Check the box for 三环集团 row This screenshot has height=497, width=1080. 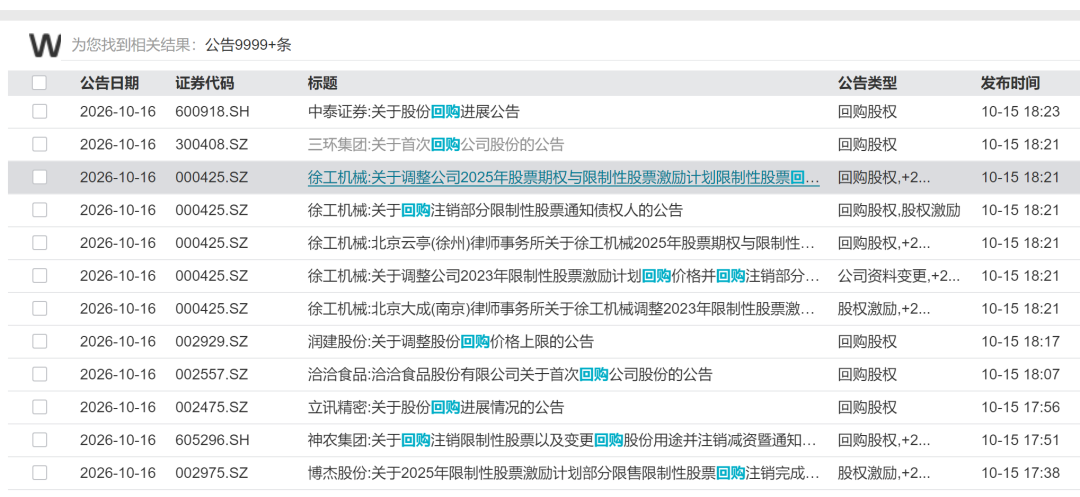click(x=39, y=145)
